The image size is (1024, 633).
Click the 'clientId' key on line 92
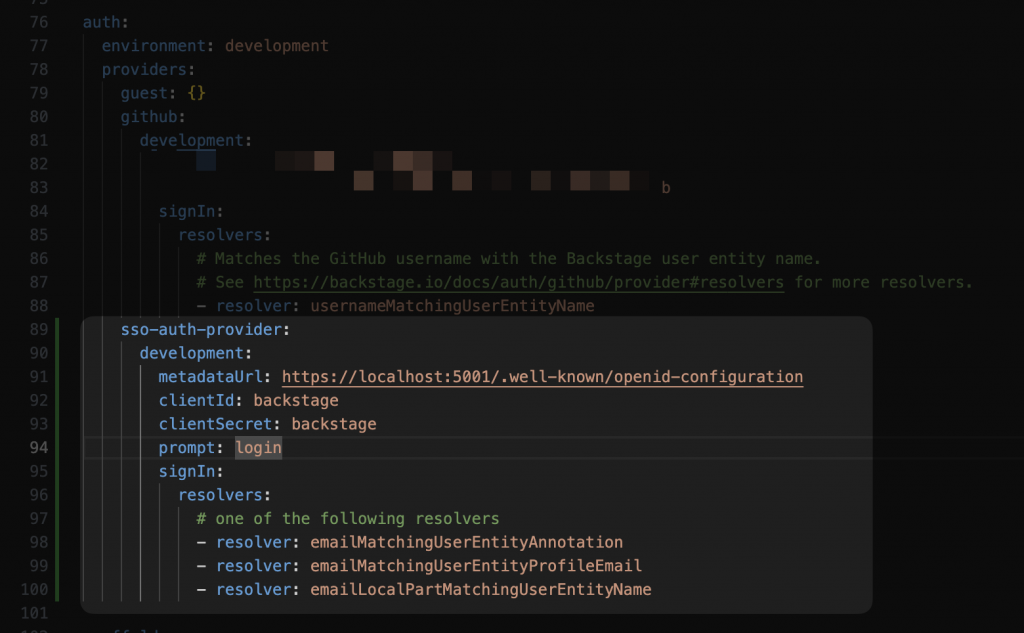[197, 400]
